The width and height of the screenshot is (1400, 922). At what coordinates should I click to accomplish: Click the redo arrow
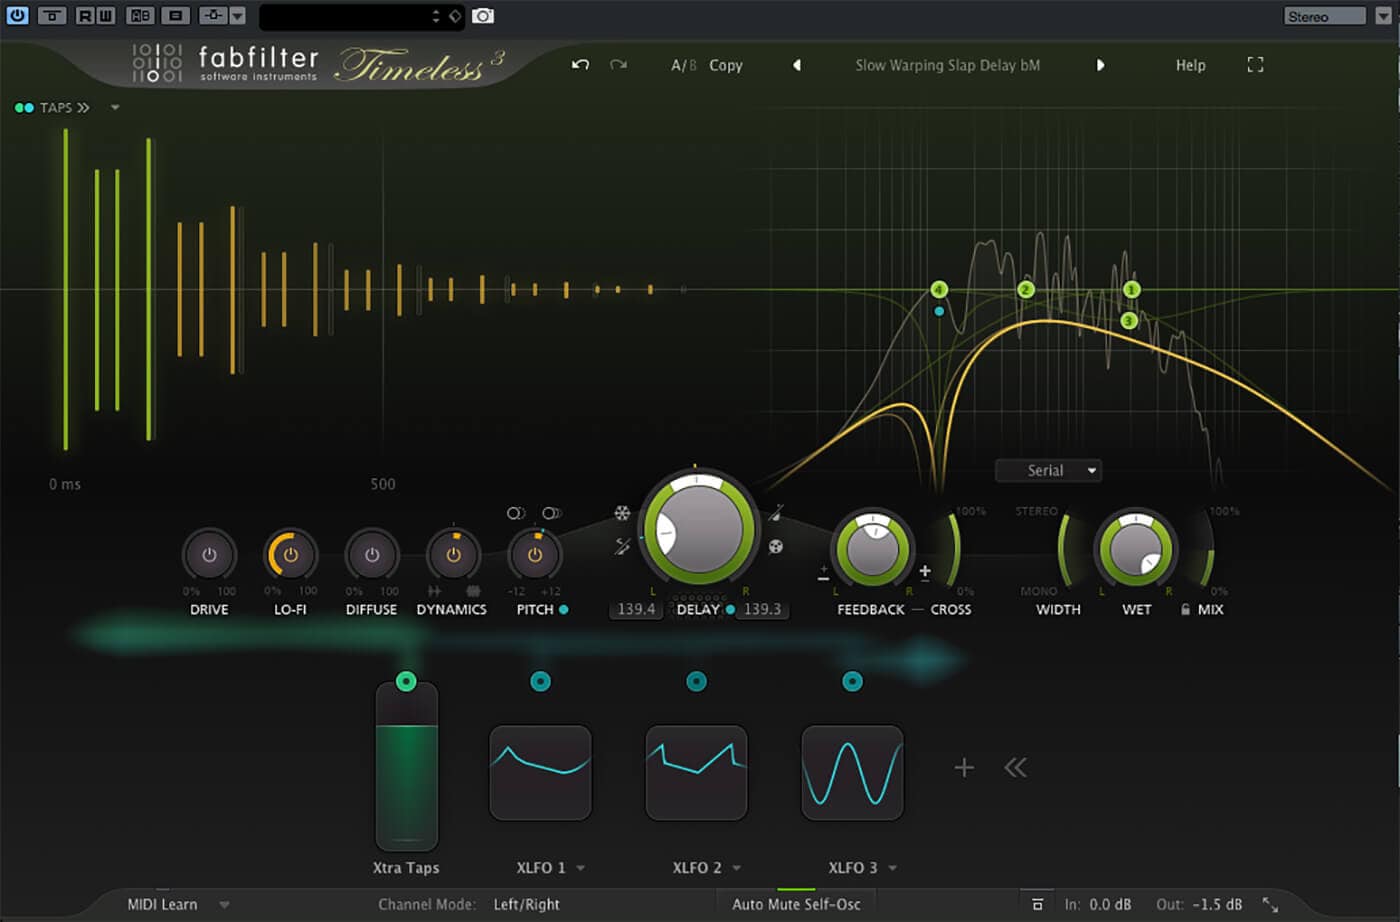click(x=618, y=65)
